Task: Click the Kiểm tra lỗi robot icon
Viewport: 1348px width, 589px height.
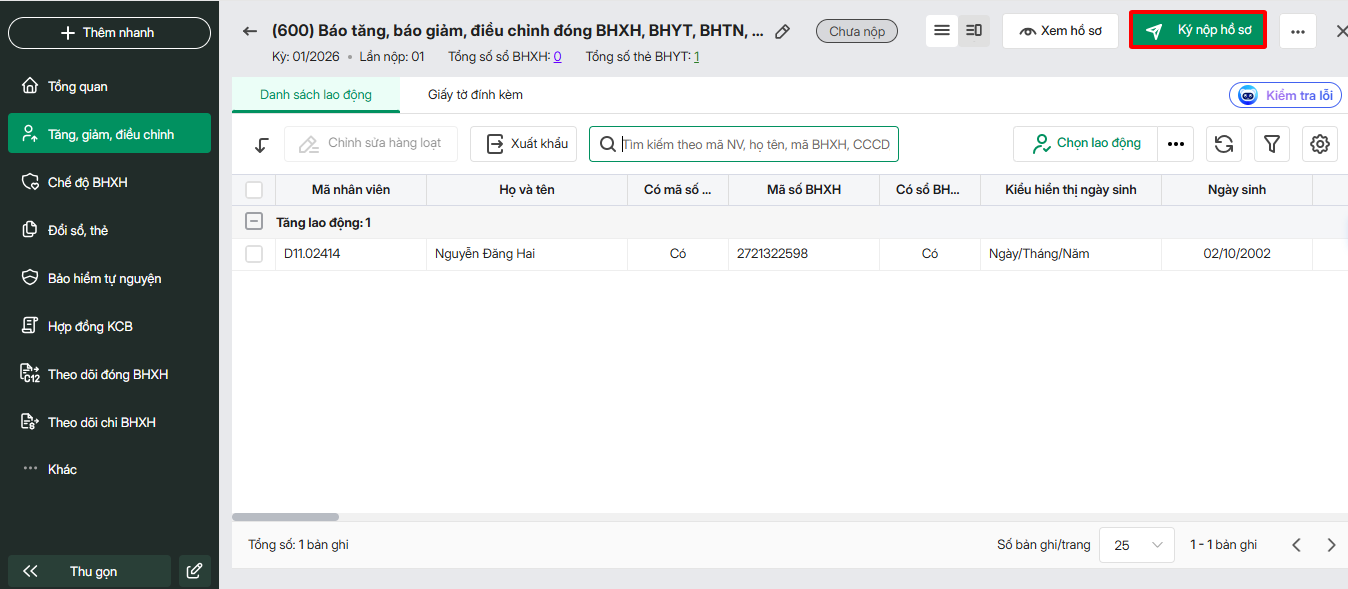Action: (x=1248, y=95)
